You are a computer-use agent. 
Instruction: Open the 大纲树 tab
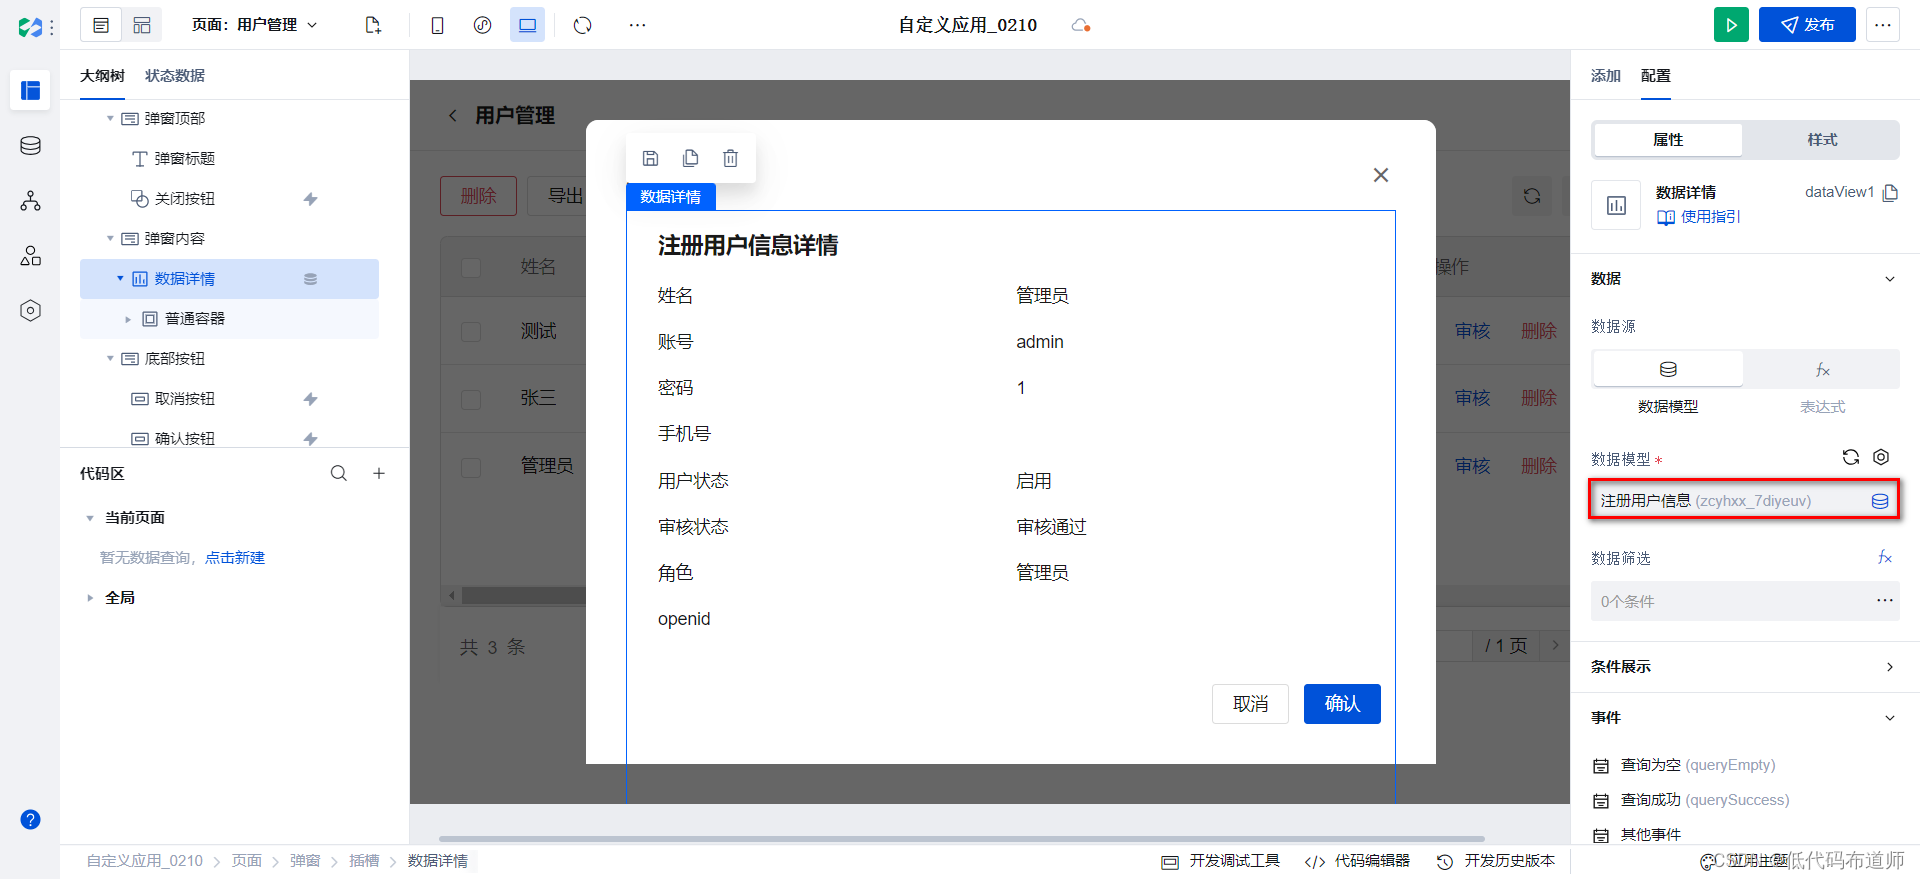click(x=102, y=76)
